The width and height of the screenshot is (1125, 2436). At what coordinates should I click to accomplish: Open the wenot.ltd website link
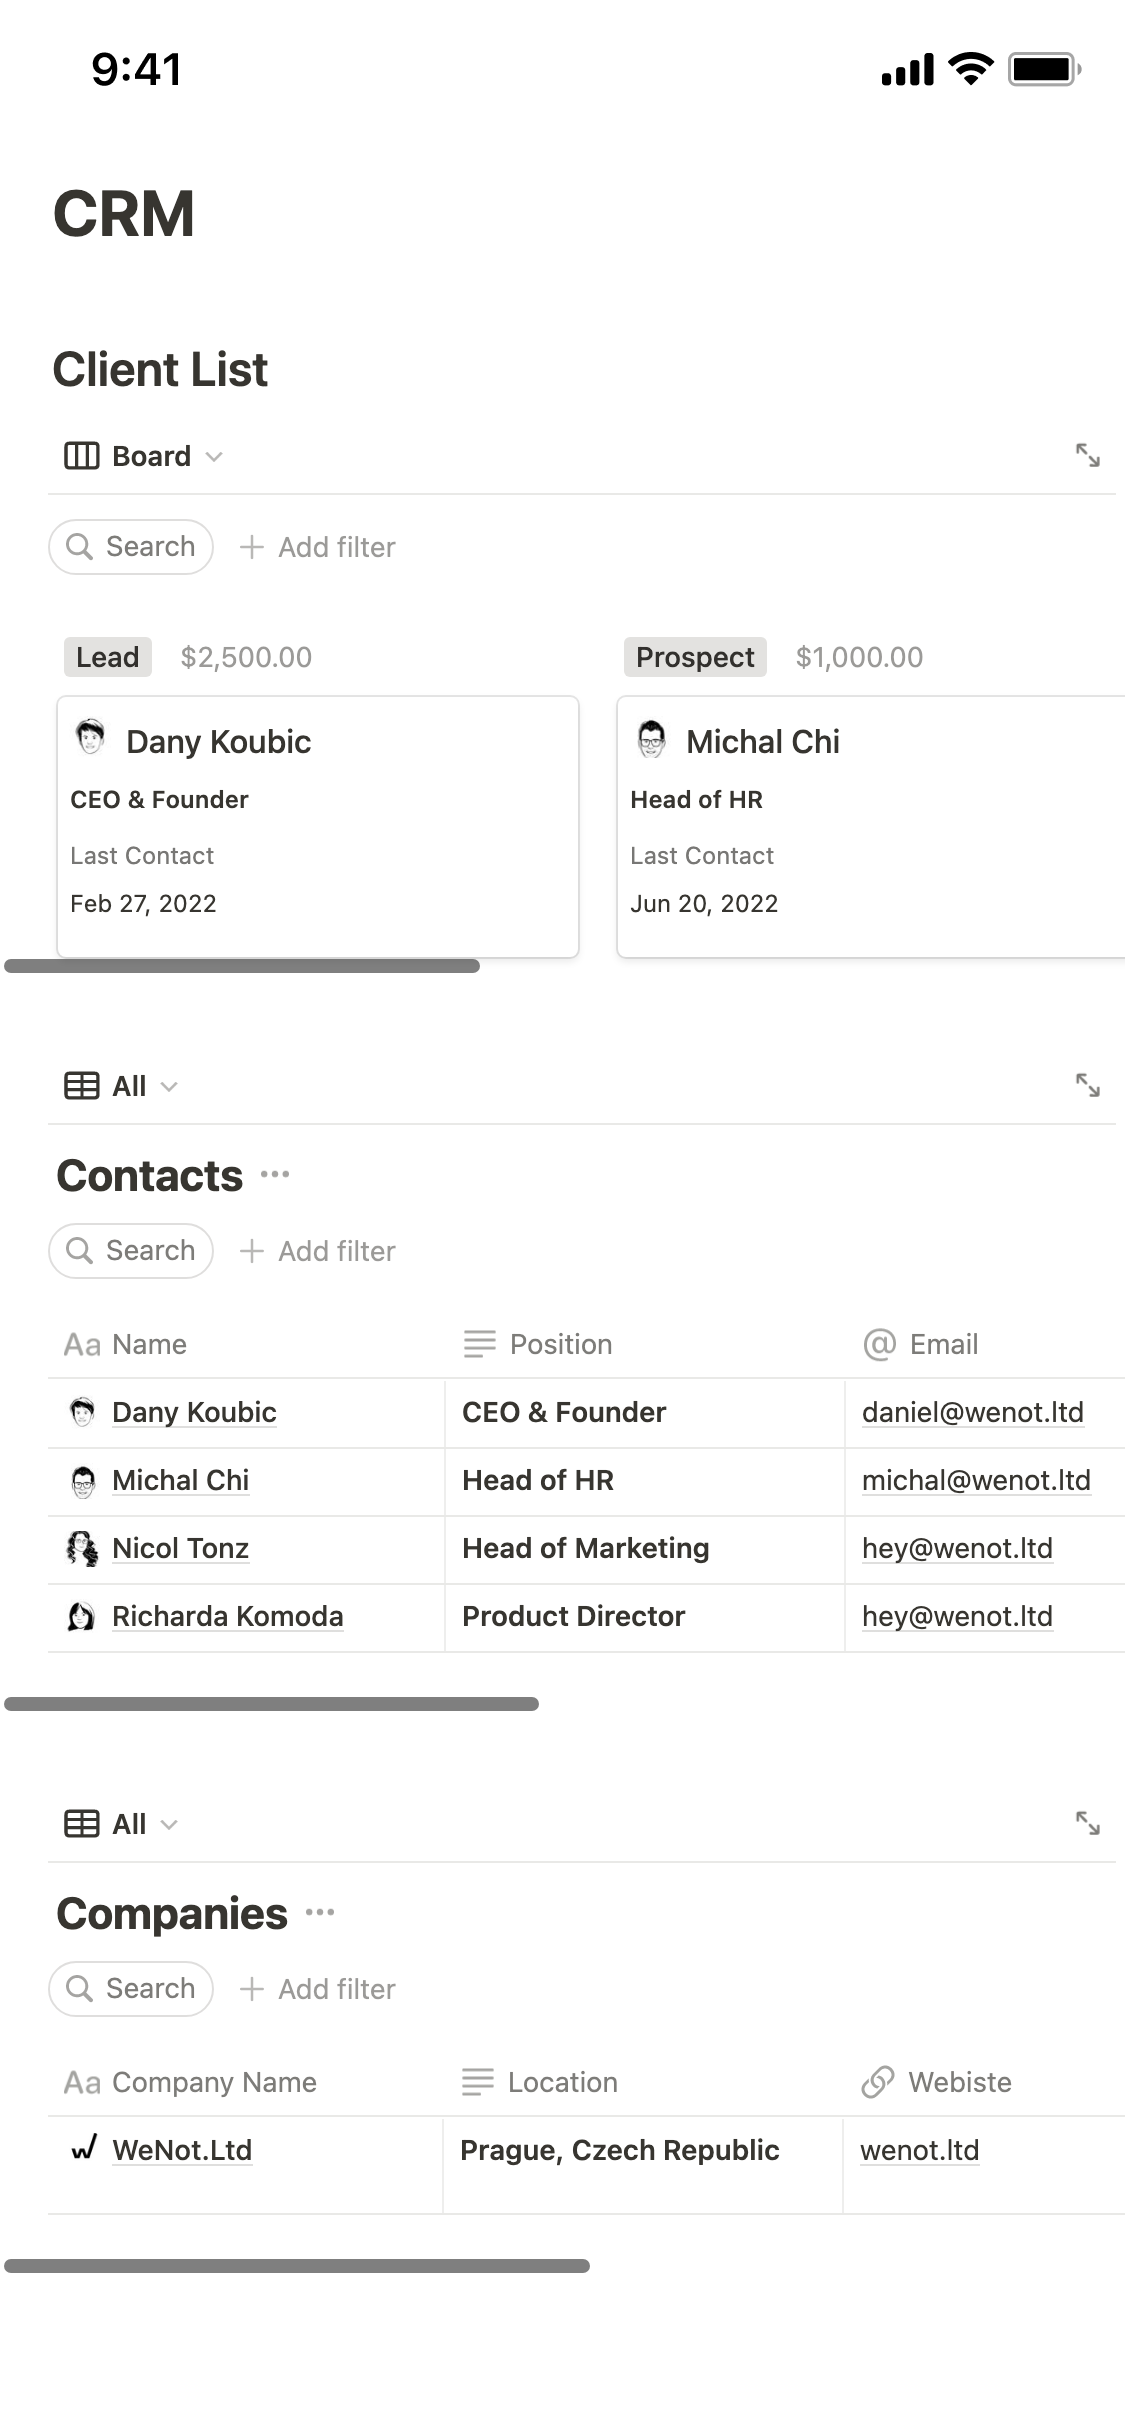pos(919,2150)
